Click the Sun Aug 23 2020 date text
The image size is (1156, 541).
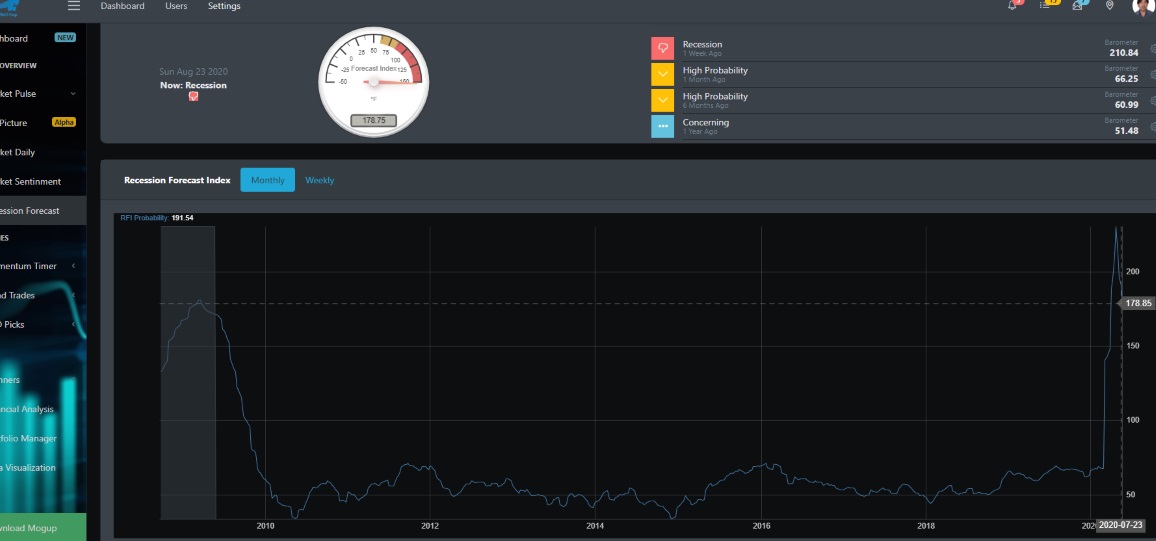pyautogui.click(x=193, y=71)
